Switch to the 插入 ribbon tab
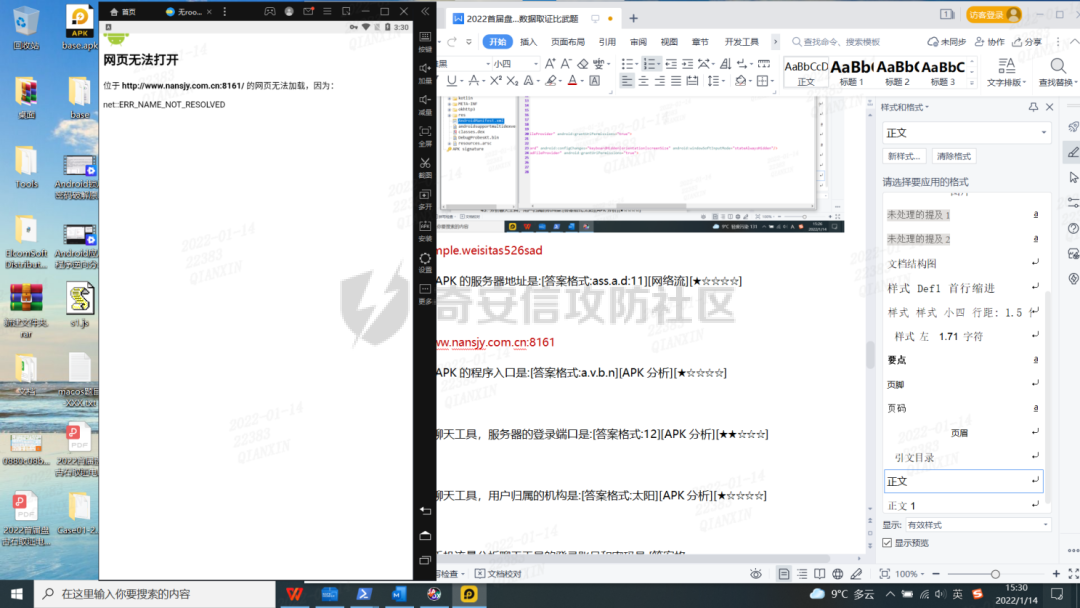 (x=528, y=42)
